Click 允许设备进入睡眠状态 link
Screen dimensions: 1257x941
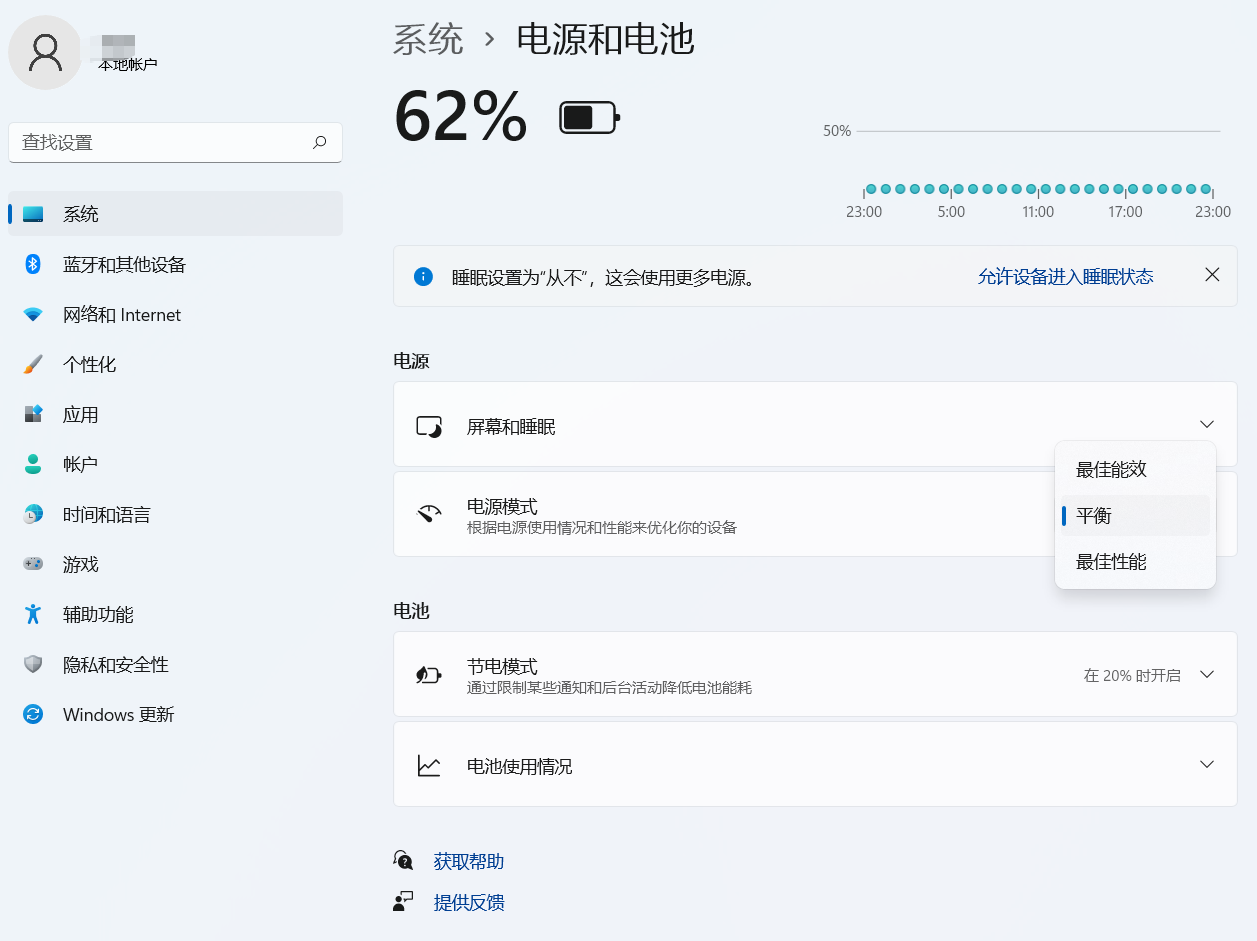click(1065, 277)
